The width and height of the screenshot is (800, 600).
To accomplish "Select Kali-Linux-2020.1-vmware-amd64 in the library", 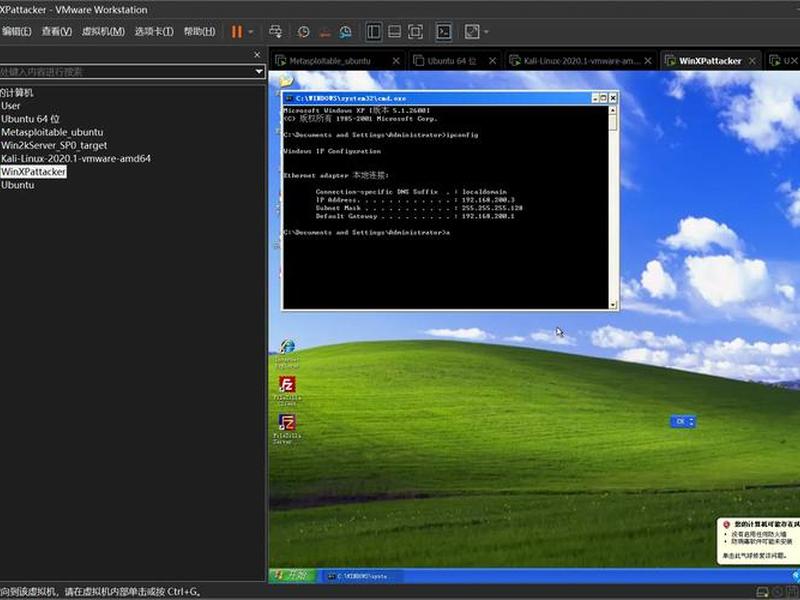I will point(76,159).
